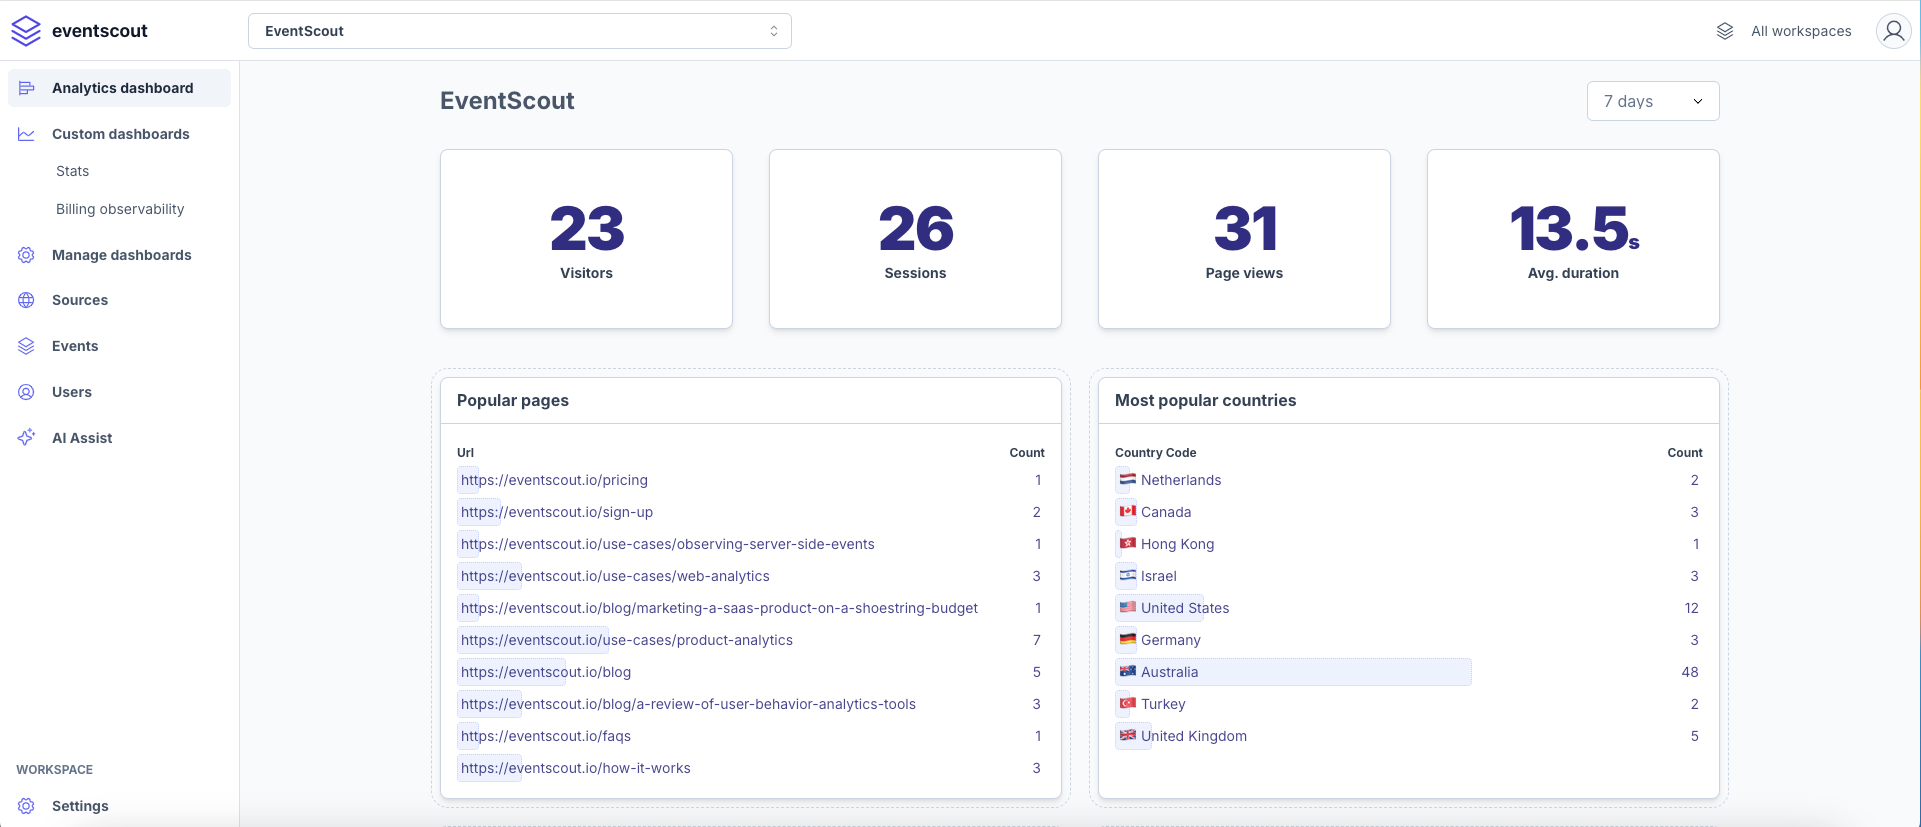Click the Country Code column header
This screenshot has height=827, width=1921.
pyautogui.click(x=1155, y=453)
